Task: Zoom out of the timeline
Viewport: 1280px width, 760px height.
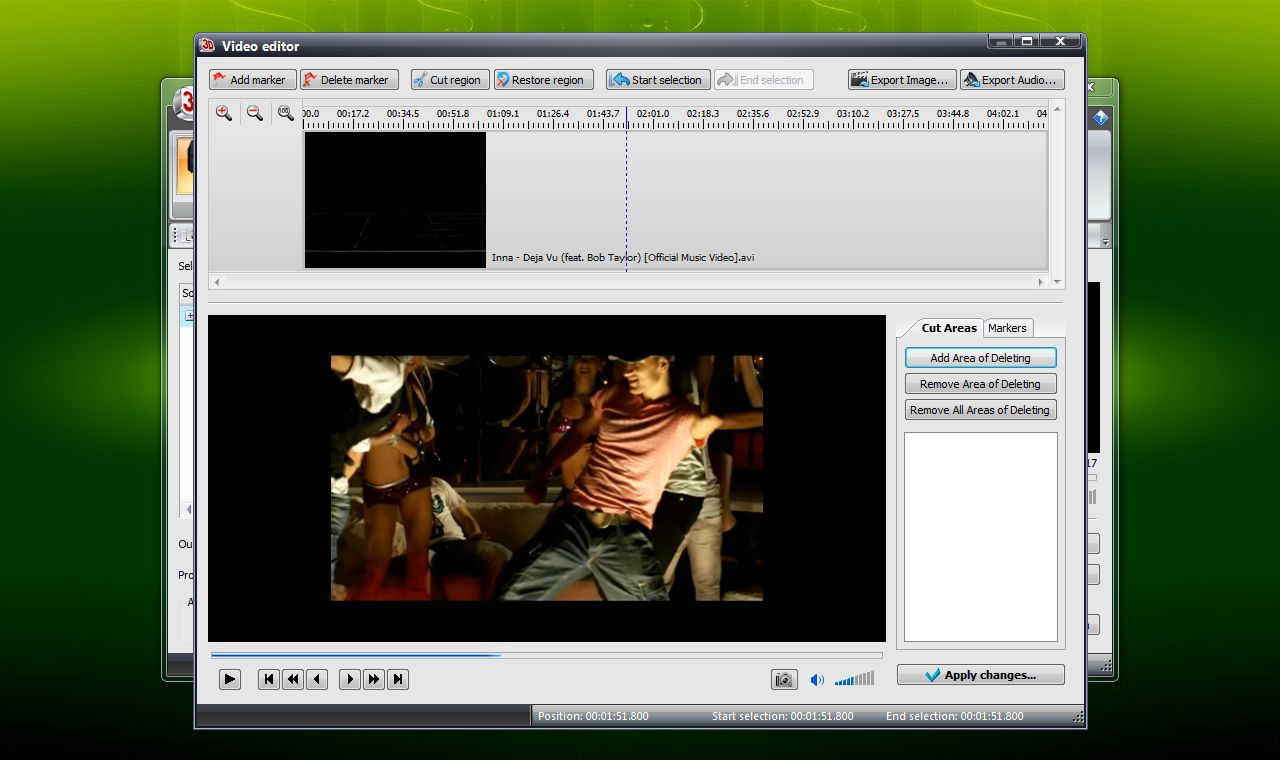Action: [x=255, y=113]
